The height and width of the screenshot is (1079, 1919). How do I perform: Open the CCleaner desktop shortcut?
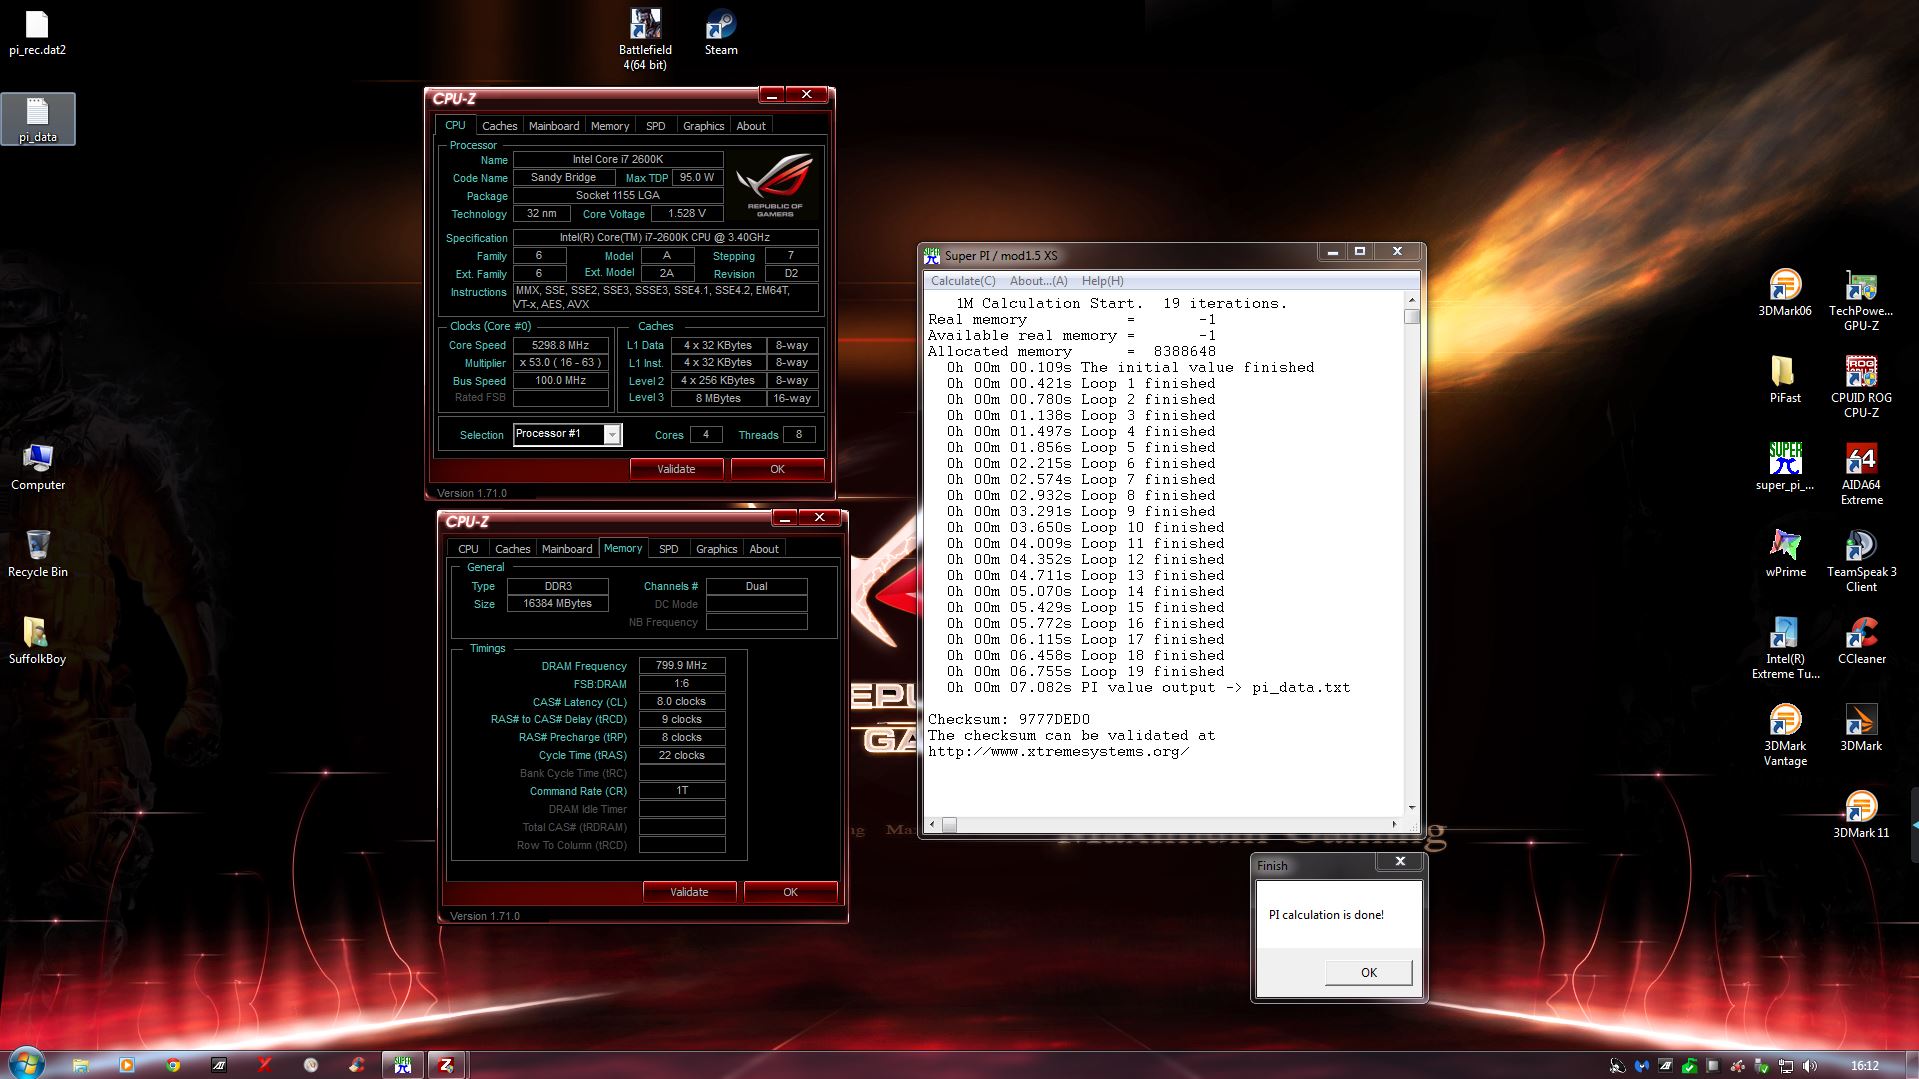(1861, 640)
